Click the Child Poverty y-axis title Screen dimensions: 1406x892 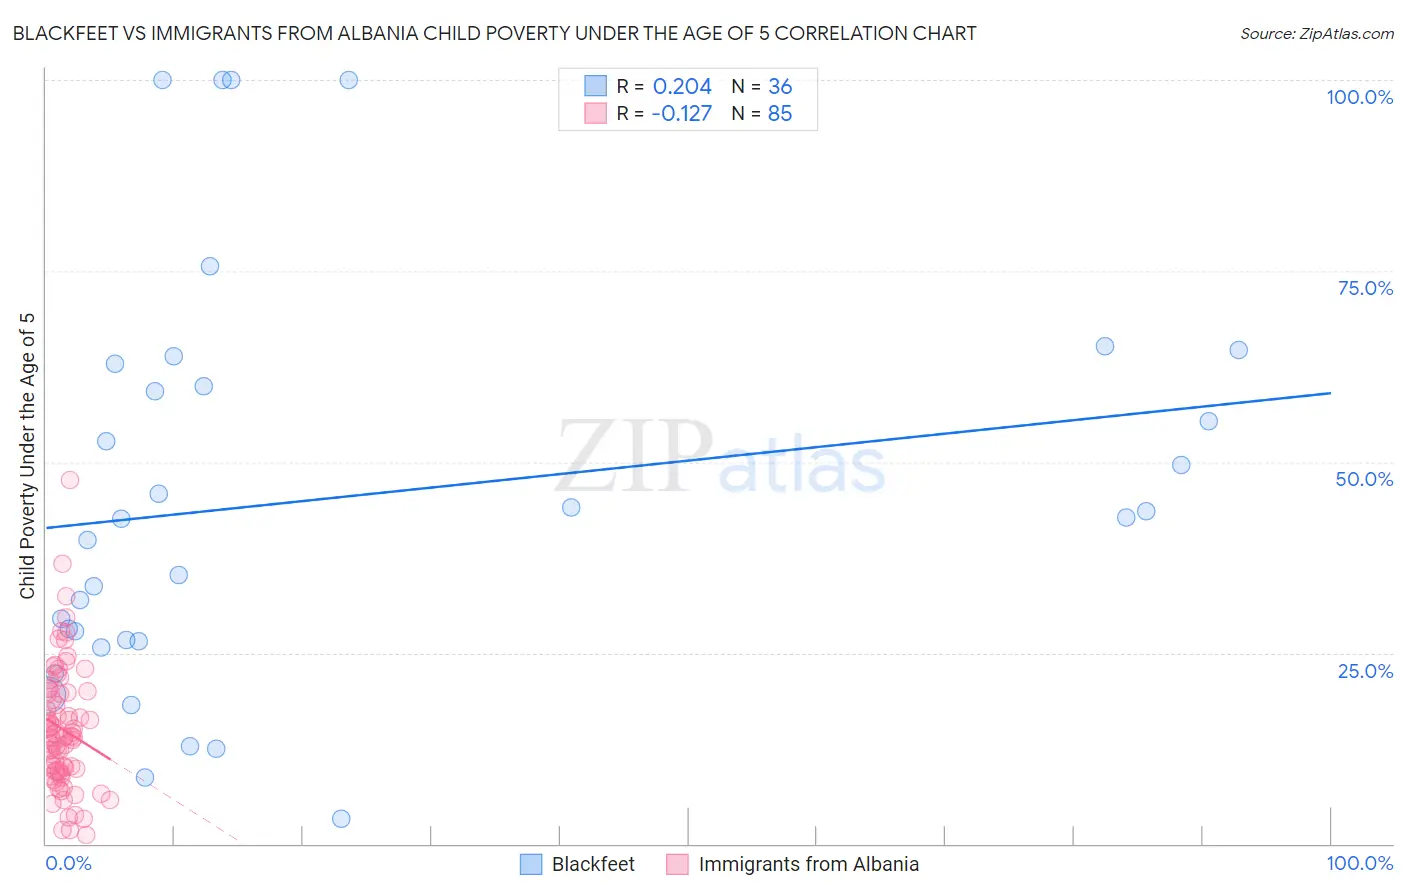click(28, 456)
